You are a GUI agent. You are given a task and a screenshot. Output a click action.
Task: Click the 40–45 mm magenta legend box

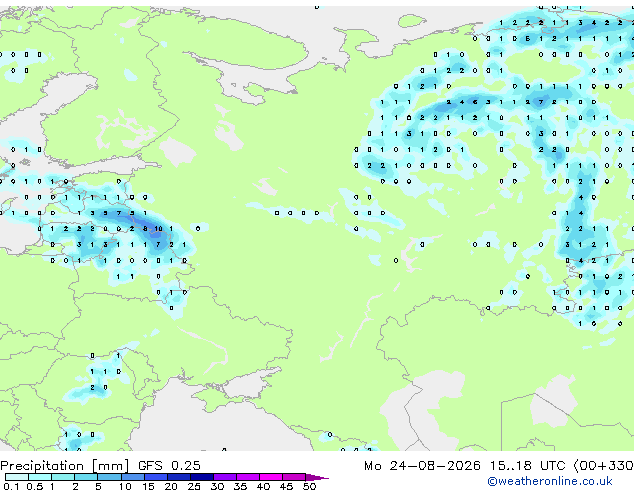point(271,477)
